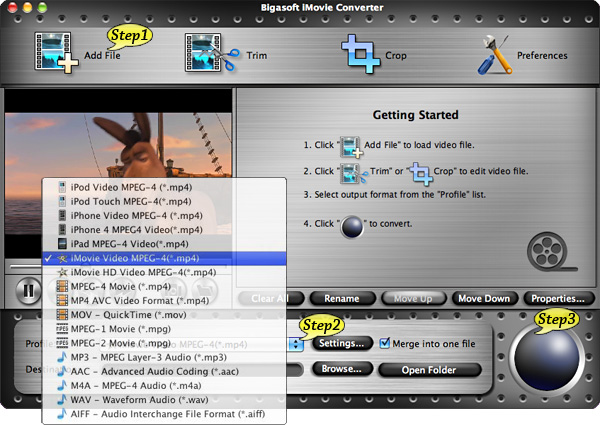Choose MPEG-1 Movie (*.mpg) format

(164, 329)
